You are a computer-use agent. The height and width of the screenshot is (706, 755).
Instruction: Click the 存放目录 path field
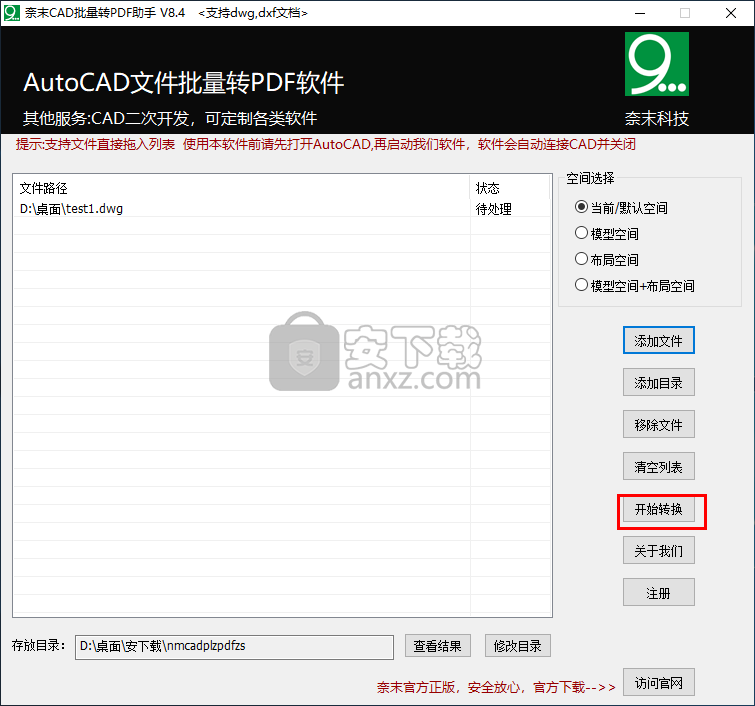[x=234, y=647]
